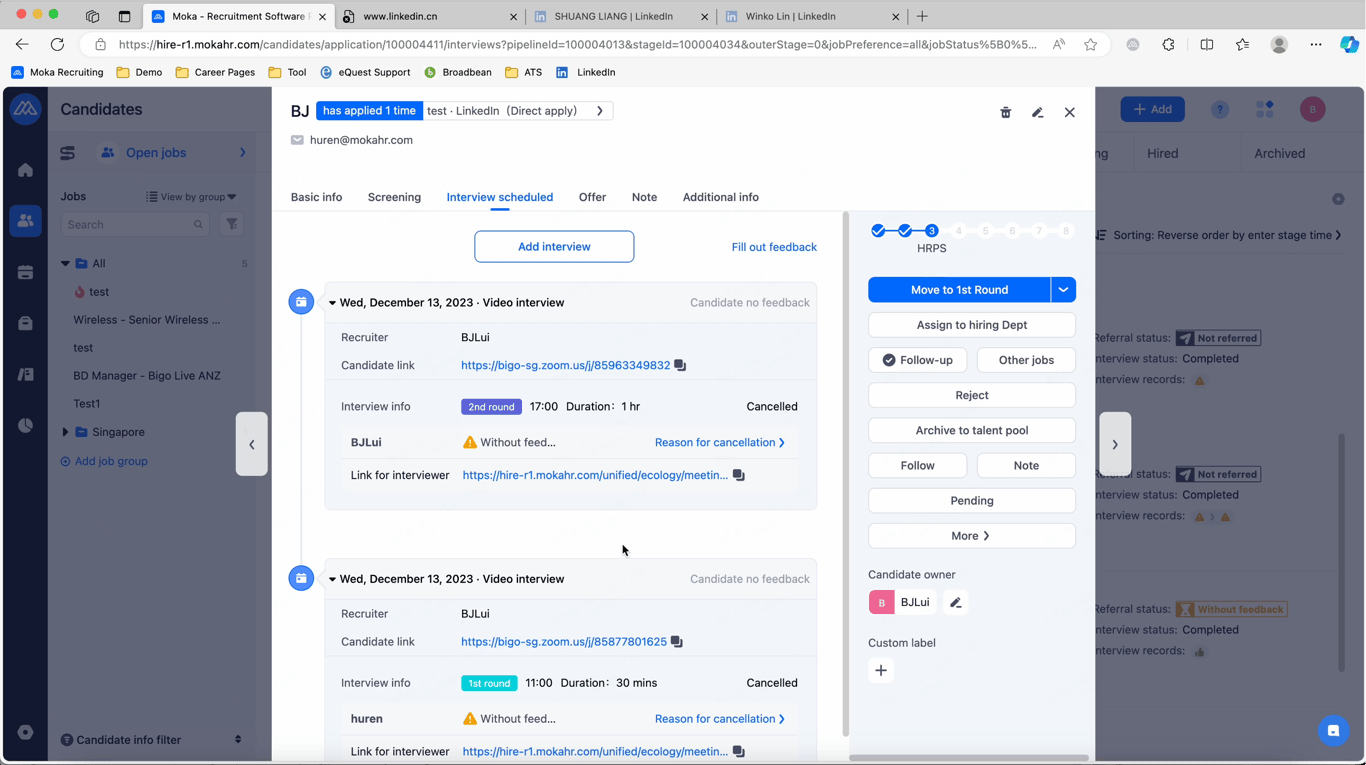Open settings gear in left sidebar
The width and height of the screenshot is (1366, 765).
[x=25, y=733]
